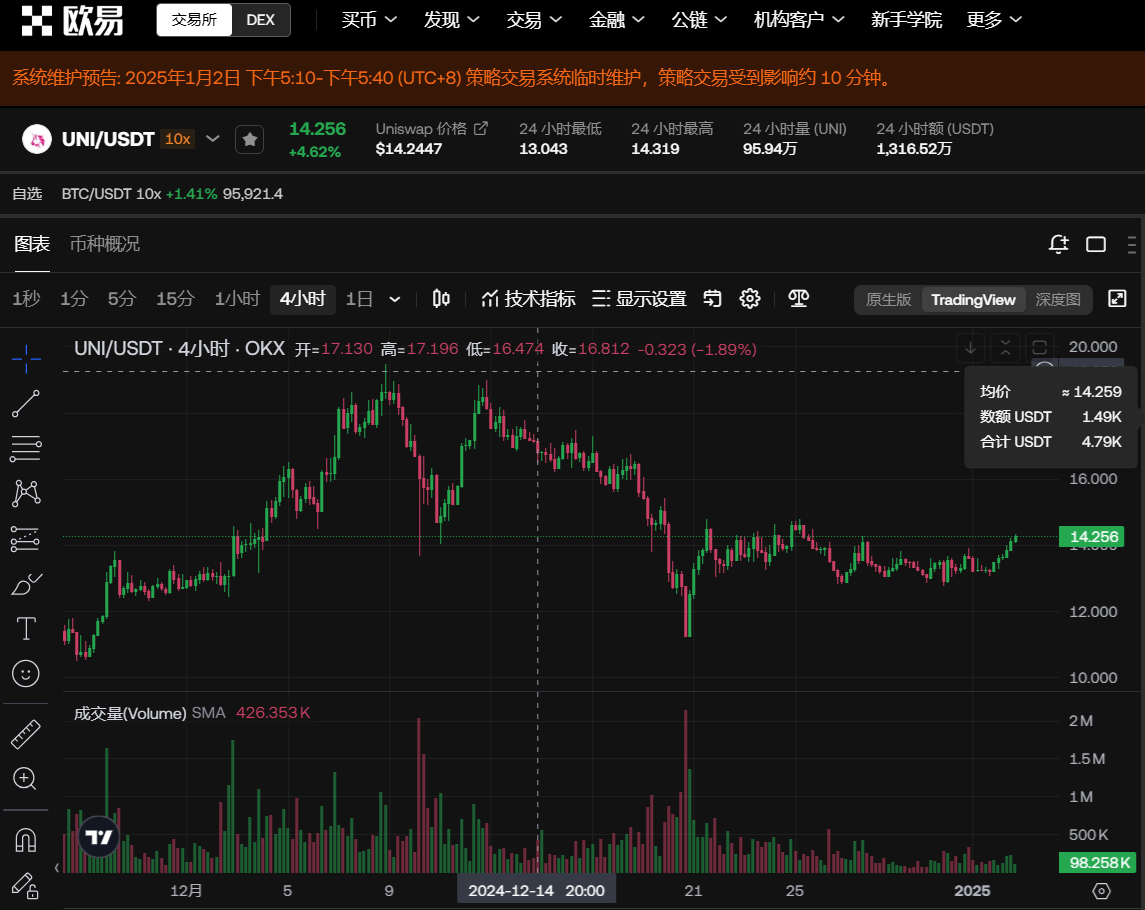The height and width of the screenshot is (910, 1145).
Task: Select the text annotation tool
Action: [26, 629]
